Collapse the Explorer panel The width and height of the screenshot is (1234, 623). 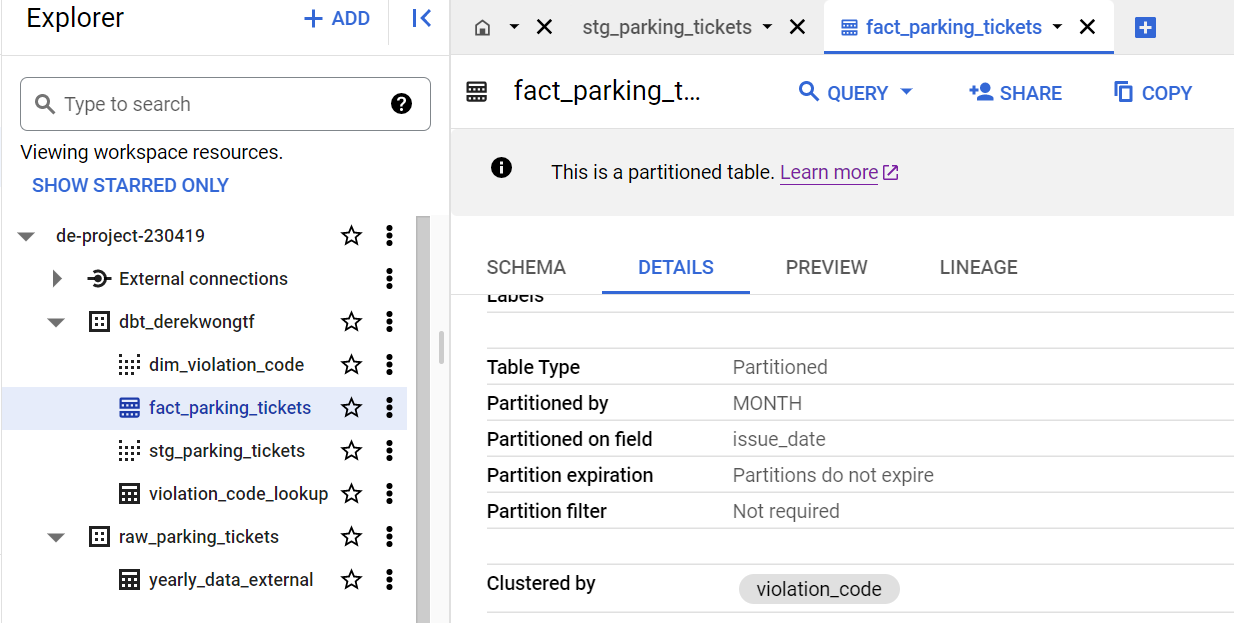[x=421, y=19]
